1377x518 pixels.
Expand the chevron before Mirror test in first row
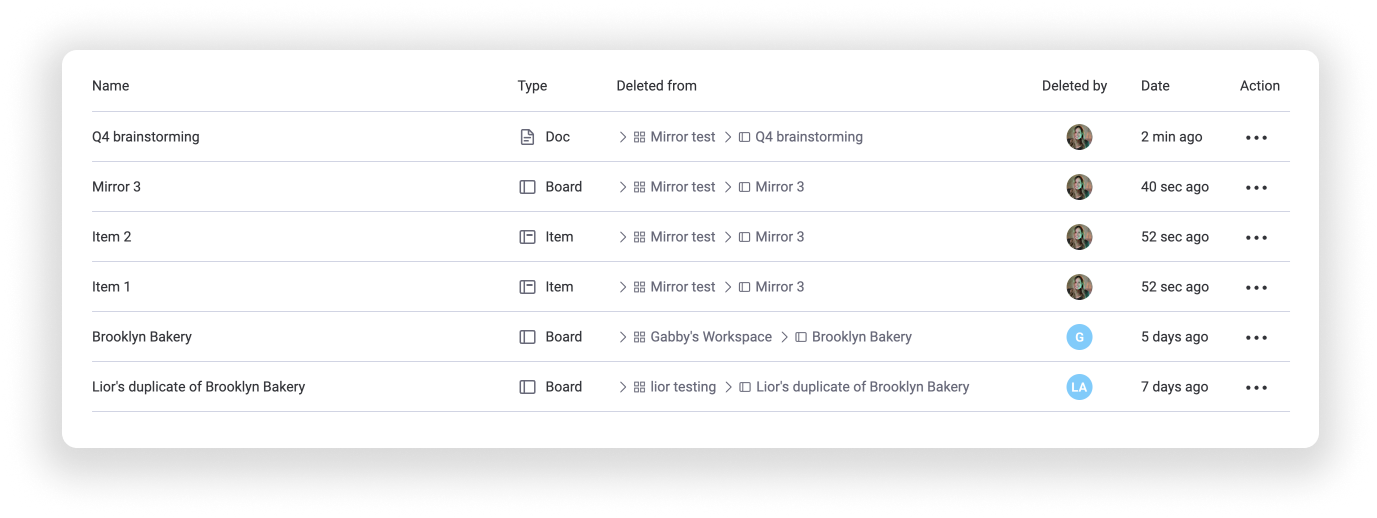tap(623, 137)
